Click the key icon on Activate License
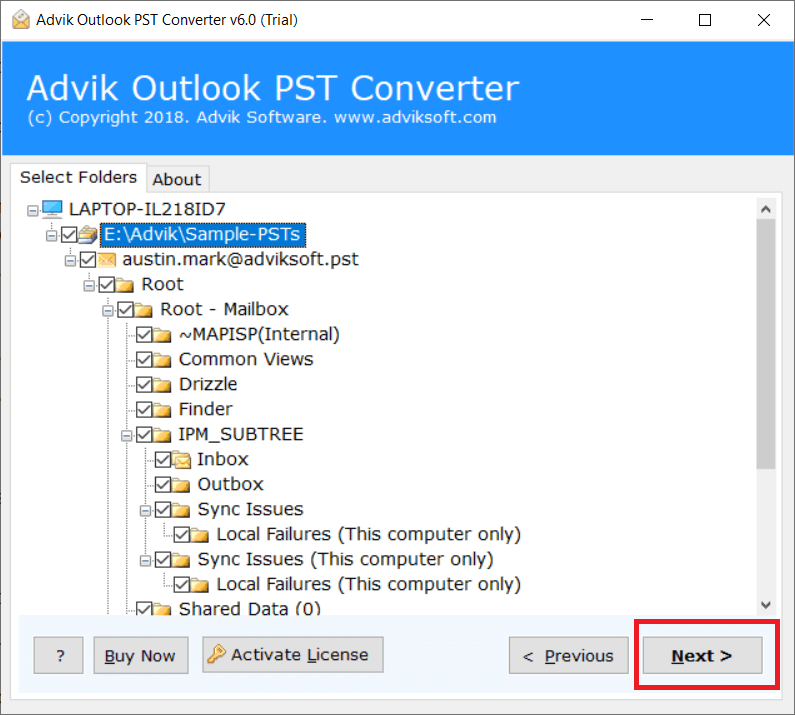This screenshot has height=715, width=795. [x=216, y=654]
